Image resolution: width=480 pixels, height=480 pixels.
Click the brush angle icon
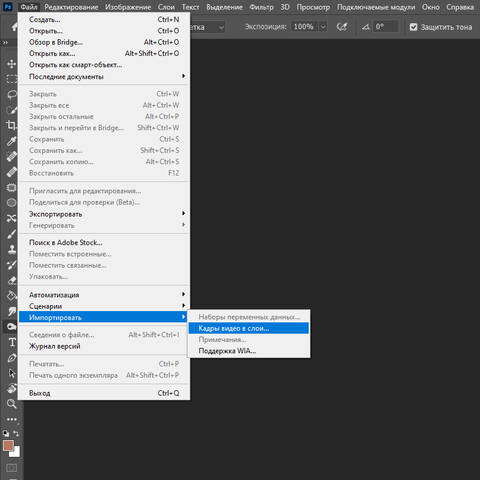[x=366, y=27]
